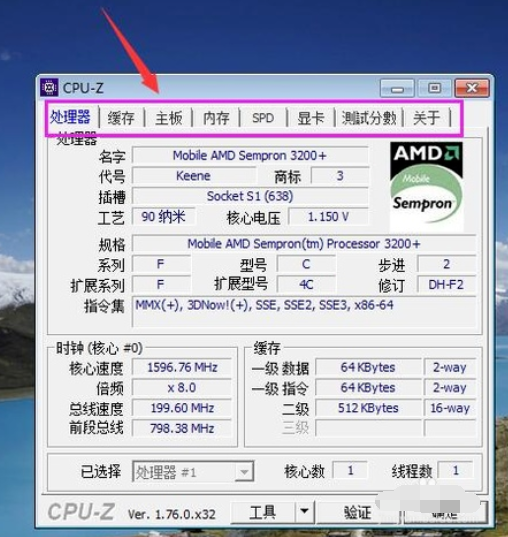Viewport: 508px width, 537px height.
Task: Click the core speed value 1596.76 MHz
Action: [182, 367]
